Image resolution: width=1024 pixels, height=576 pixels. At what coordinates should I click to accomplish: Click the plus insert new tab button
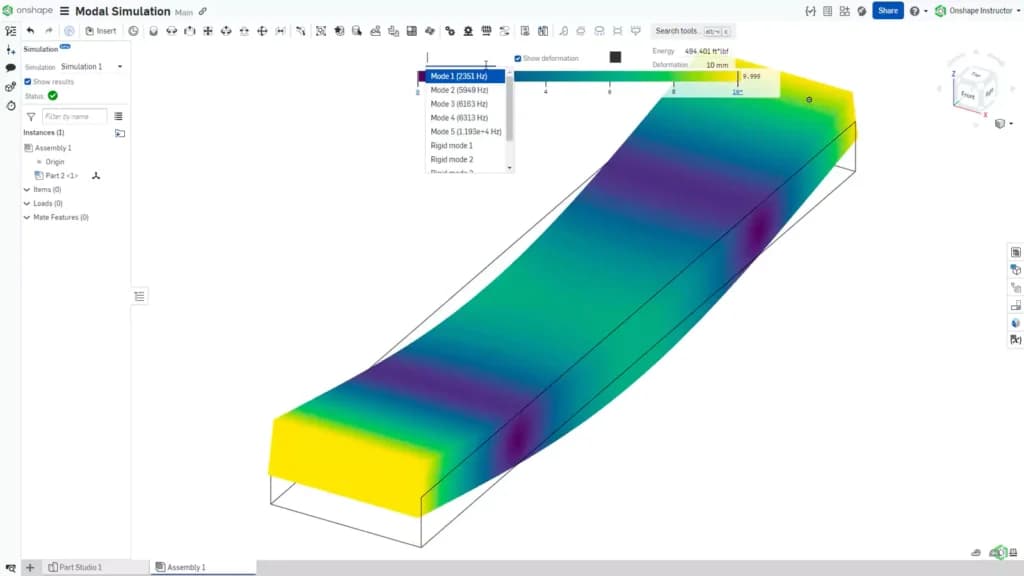pos(29,568)
